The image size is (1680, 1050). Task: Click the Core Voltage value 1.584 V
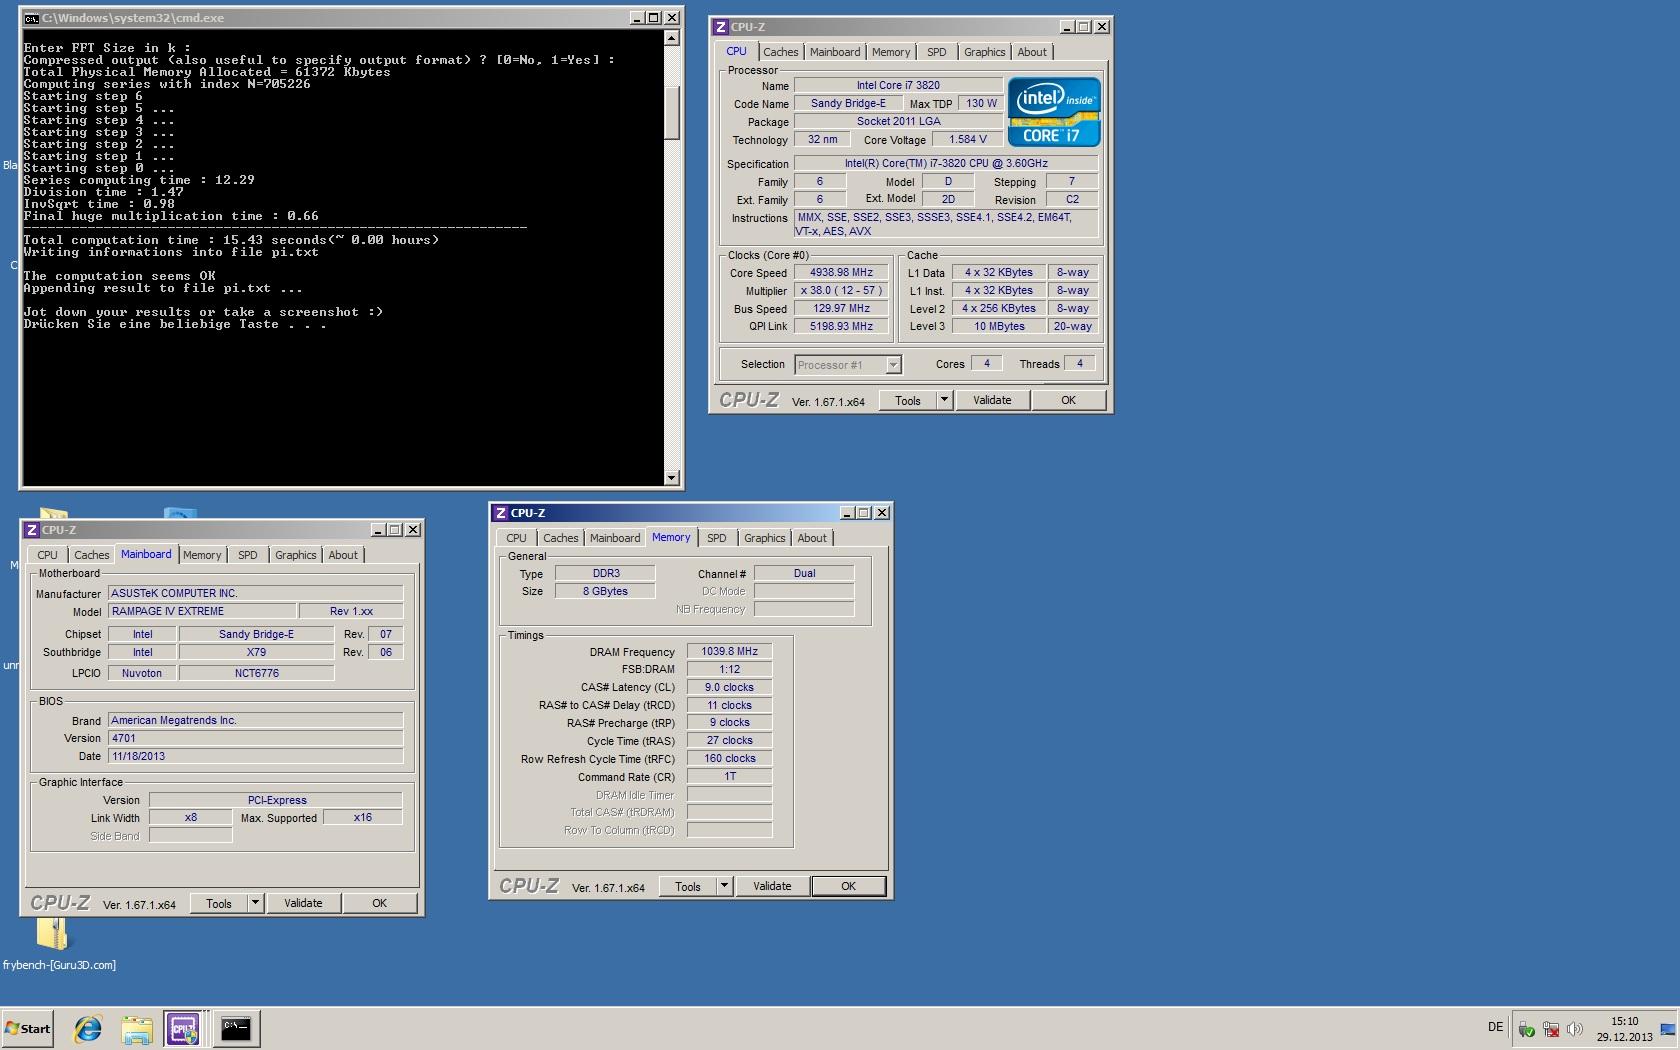pos(968,139)
